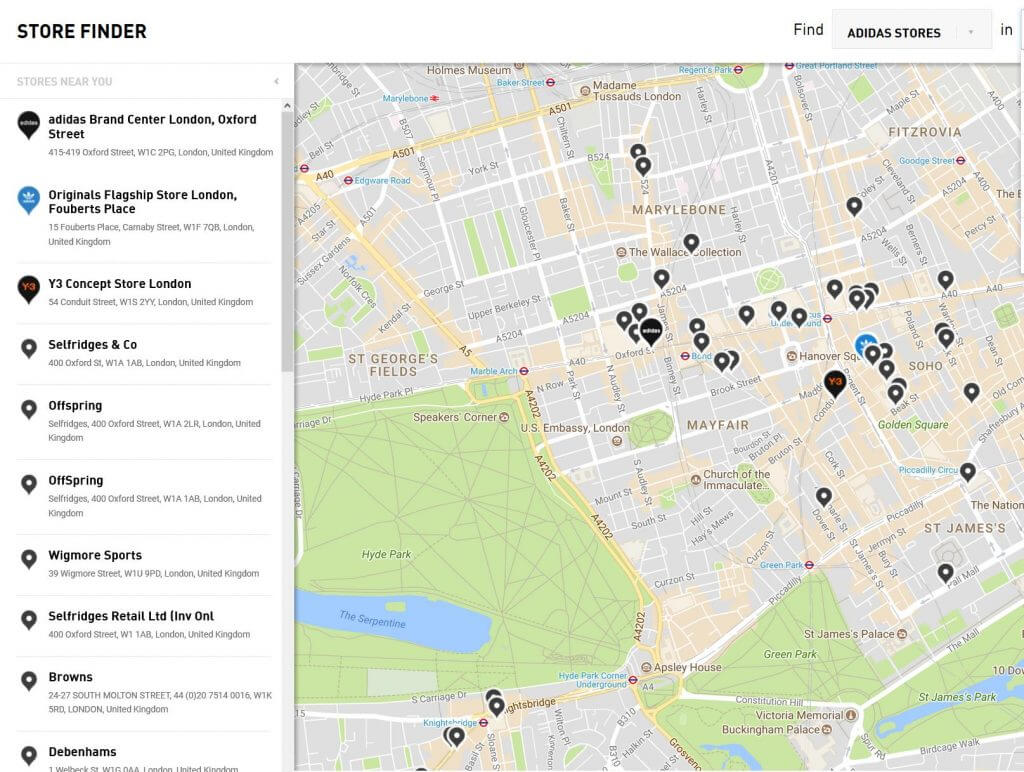This screenshot has height=772, width=1024.
Task: Click map pin near Dover St
Action: (824, 498)
